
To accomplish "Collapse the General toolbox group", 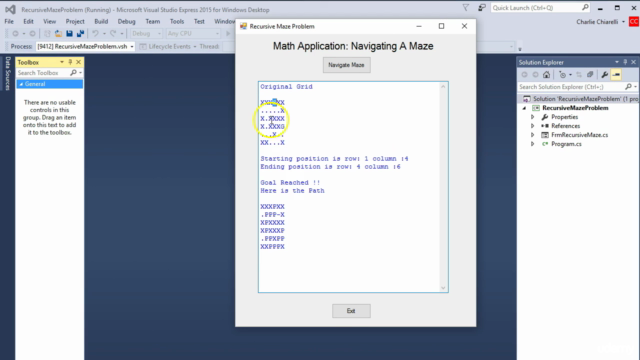I will (21, 84).
